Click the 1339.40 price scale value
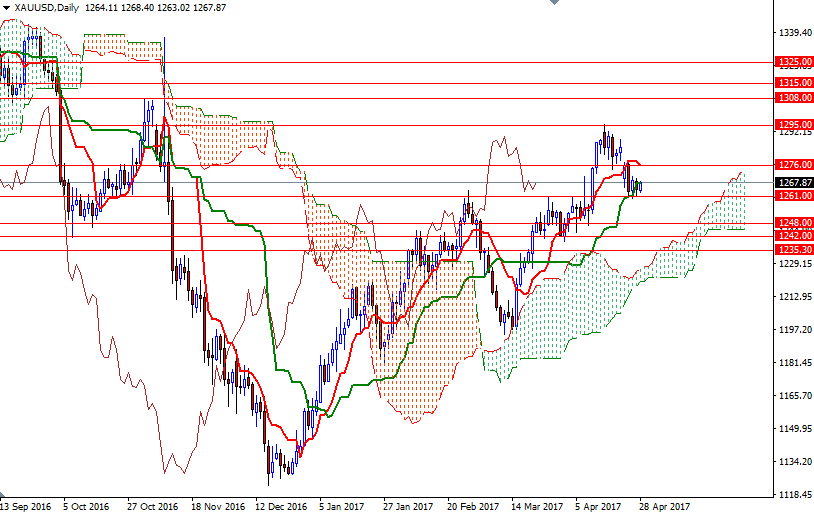Viewport: 814px width, 514px height. coord(794,33)
